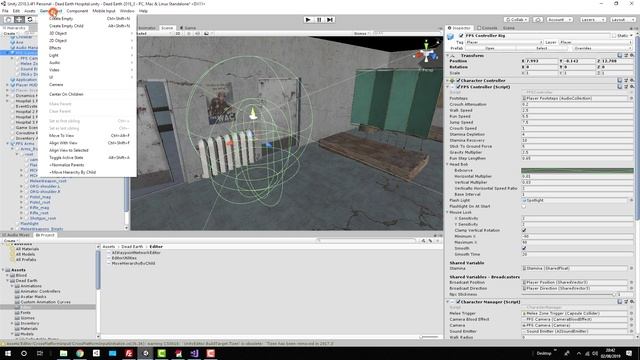Click the Windows Start button
This screenshot has width=640, height=360.
8,353
